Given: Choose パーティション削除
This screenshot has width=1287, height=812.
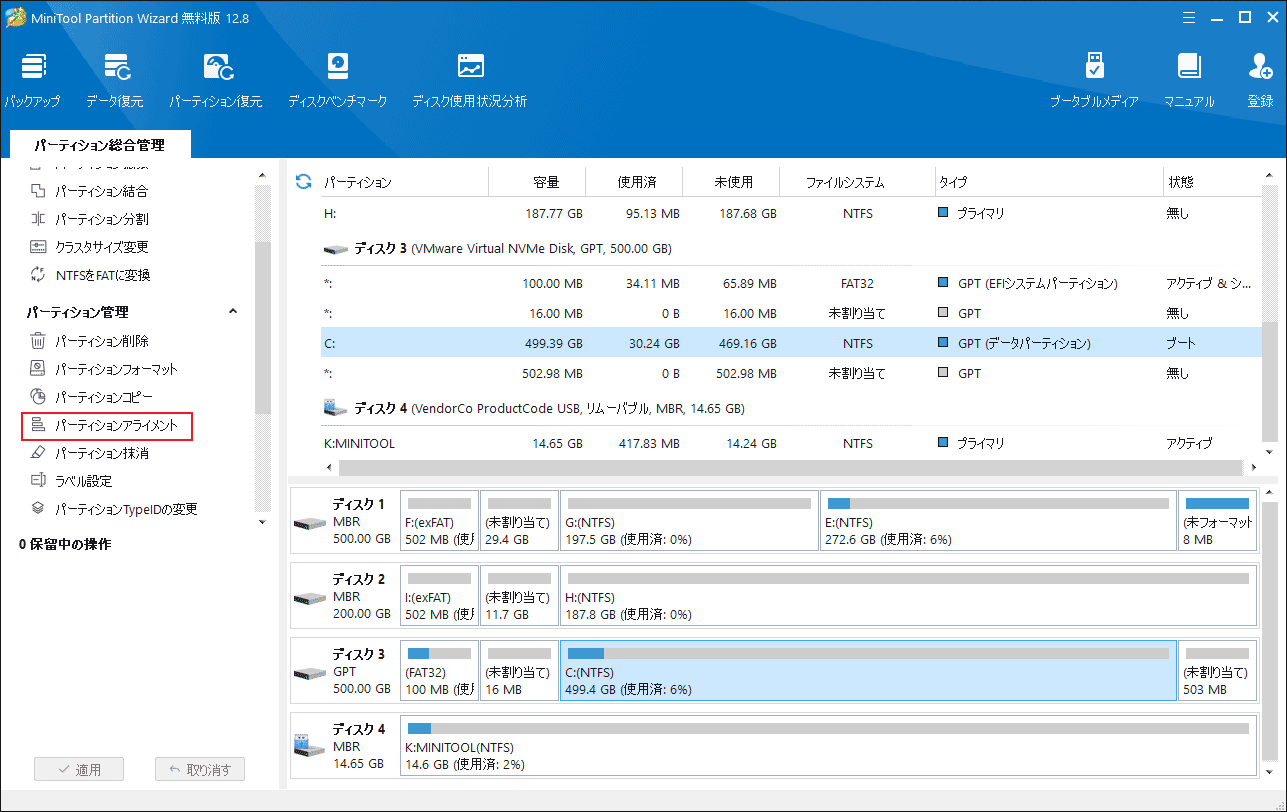Looking at the screenshot, I should pyautogui.click(x=101, y=341).
